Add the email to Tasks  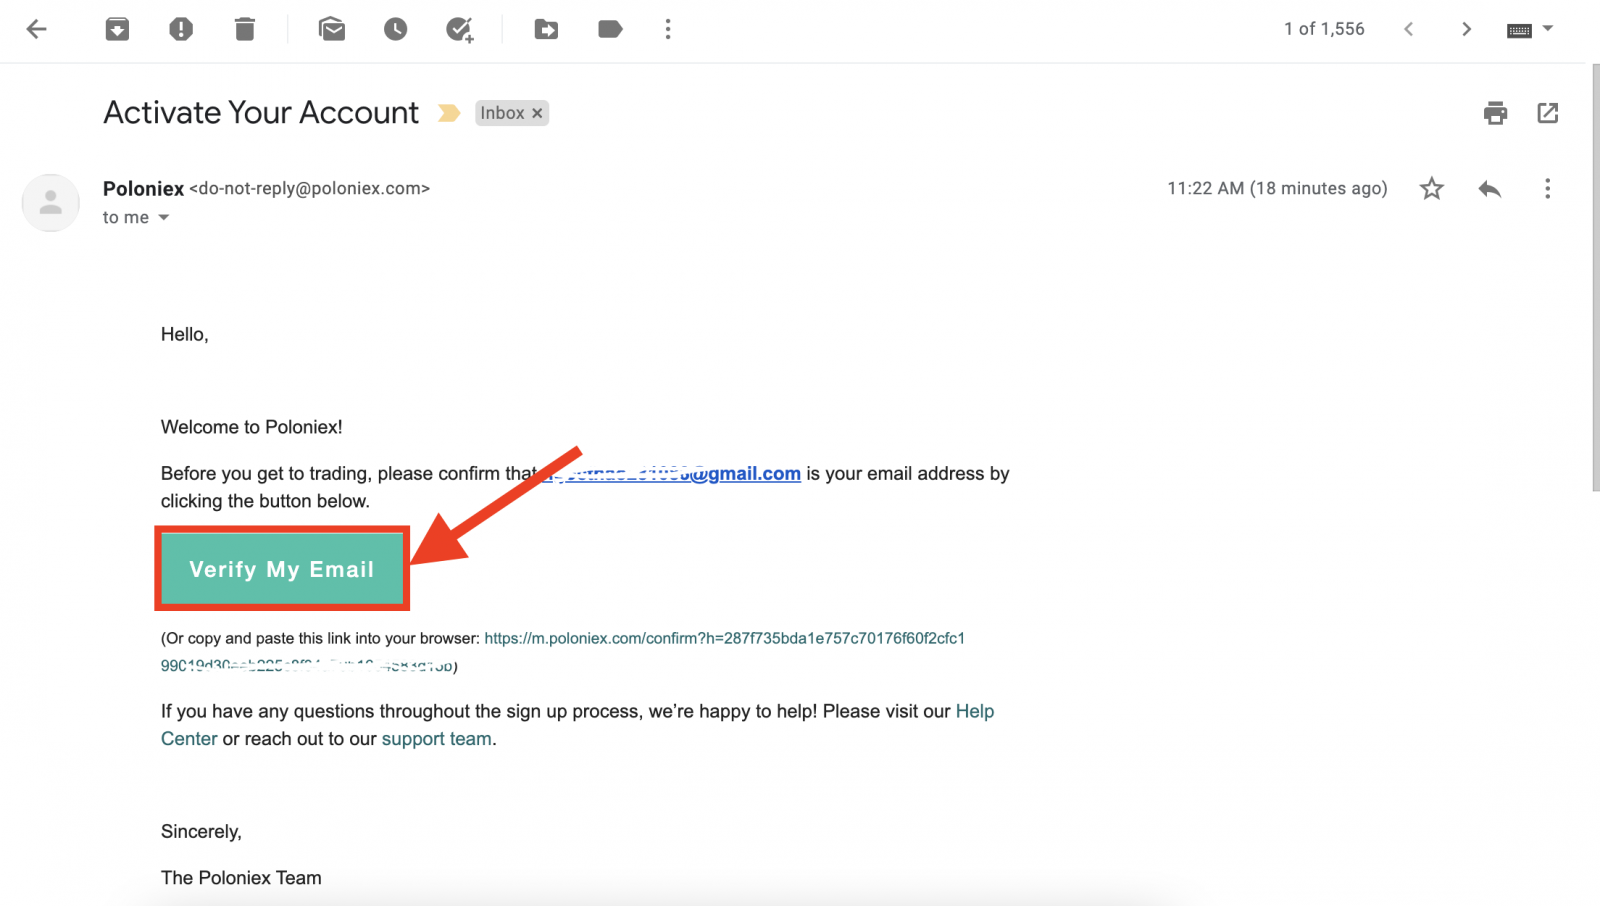459,29
